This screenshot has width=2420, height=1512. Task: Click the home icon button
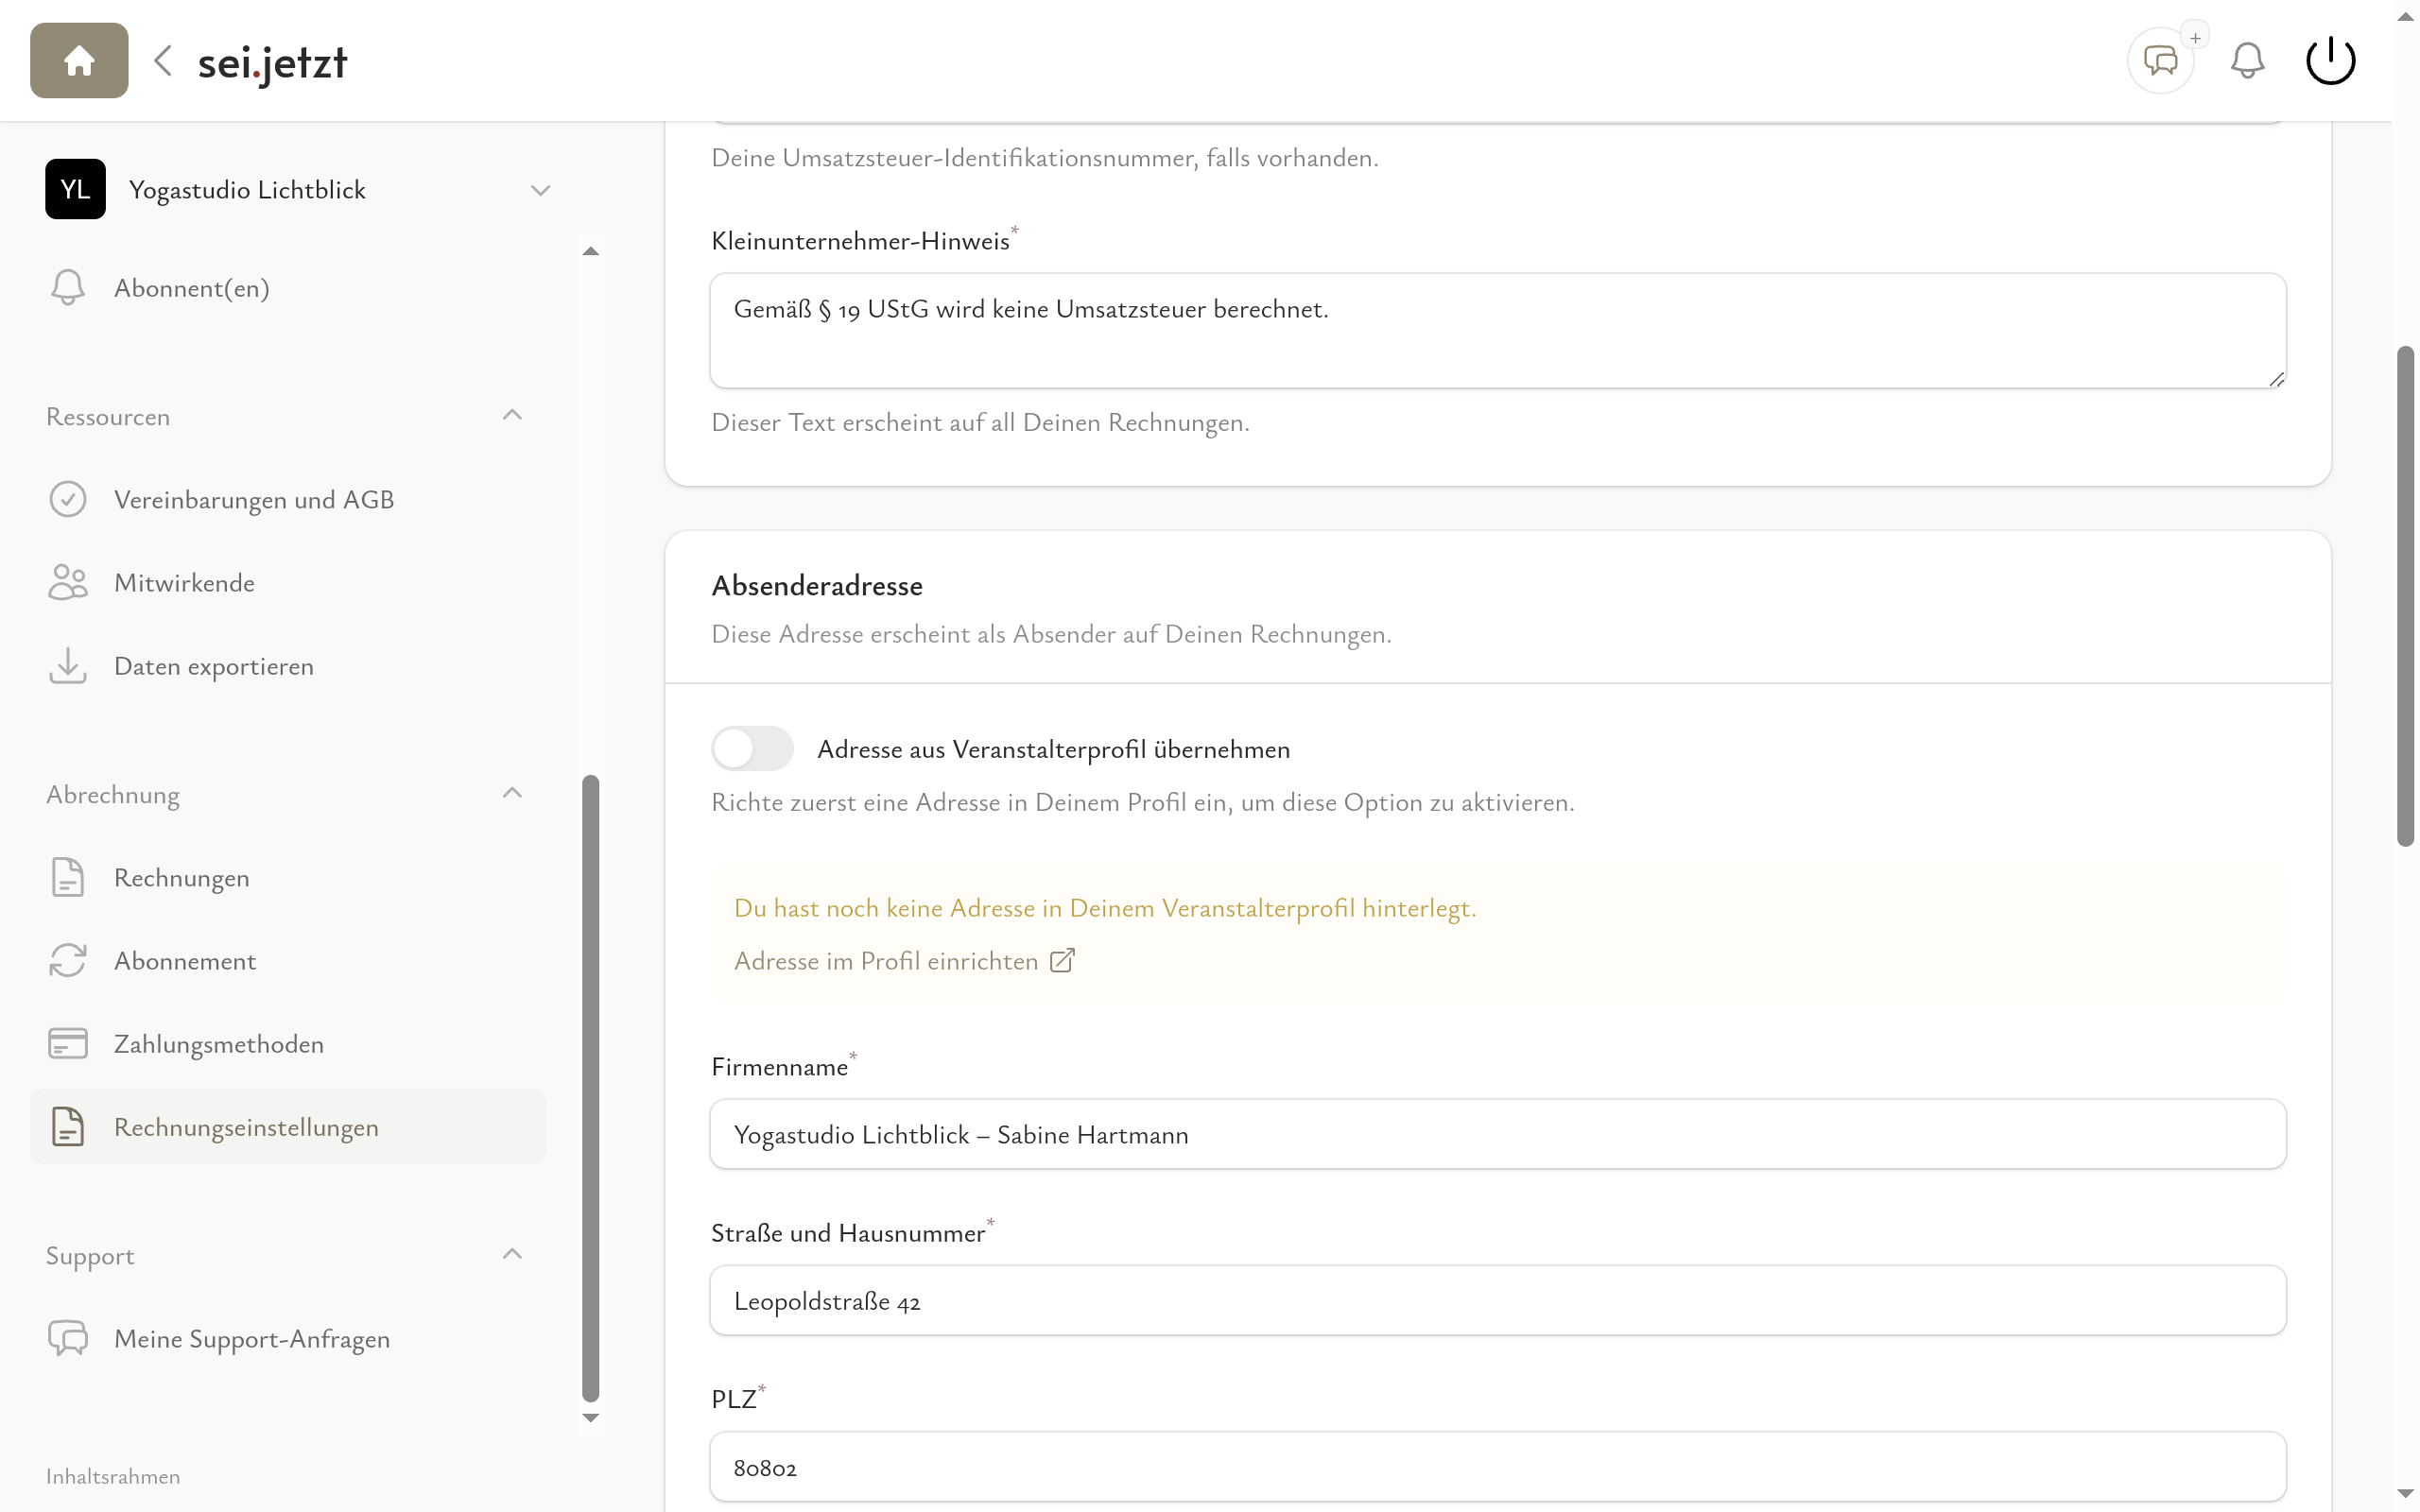point(79,61)
